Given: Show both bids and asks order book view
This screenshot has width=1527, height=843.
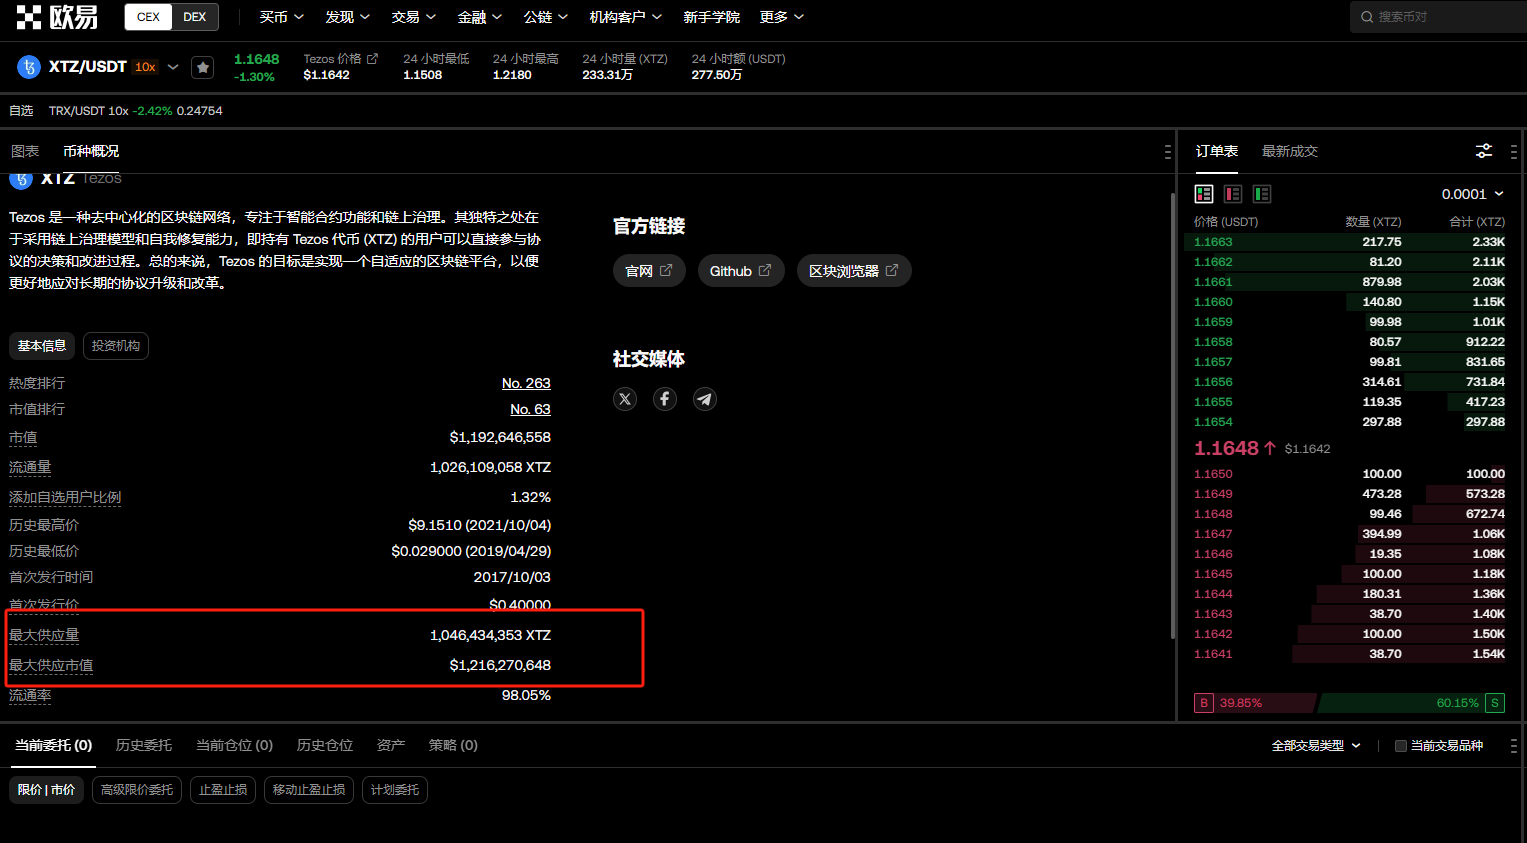Looking at the screenshot, I should (1204, 194).
